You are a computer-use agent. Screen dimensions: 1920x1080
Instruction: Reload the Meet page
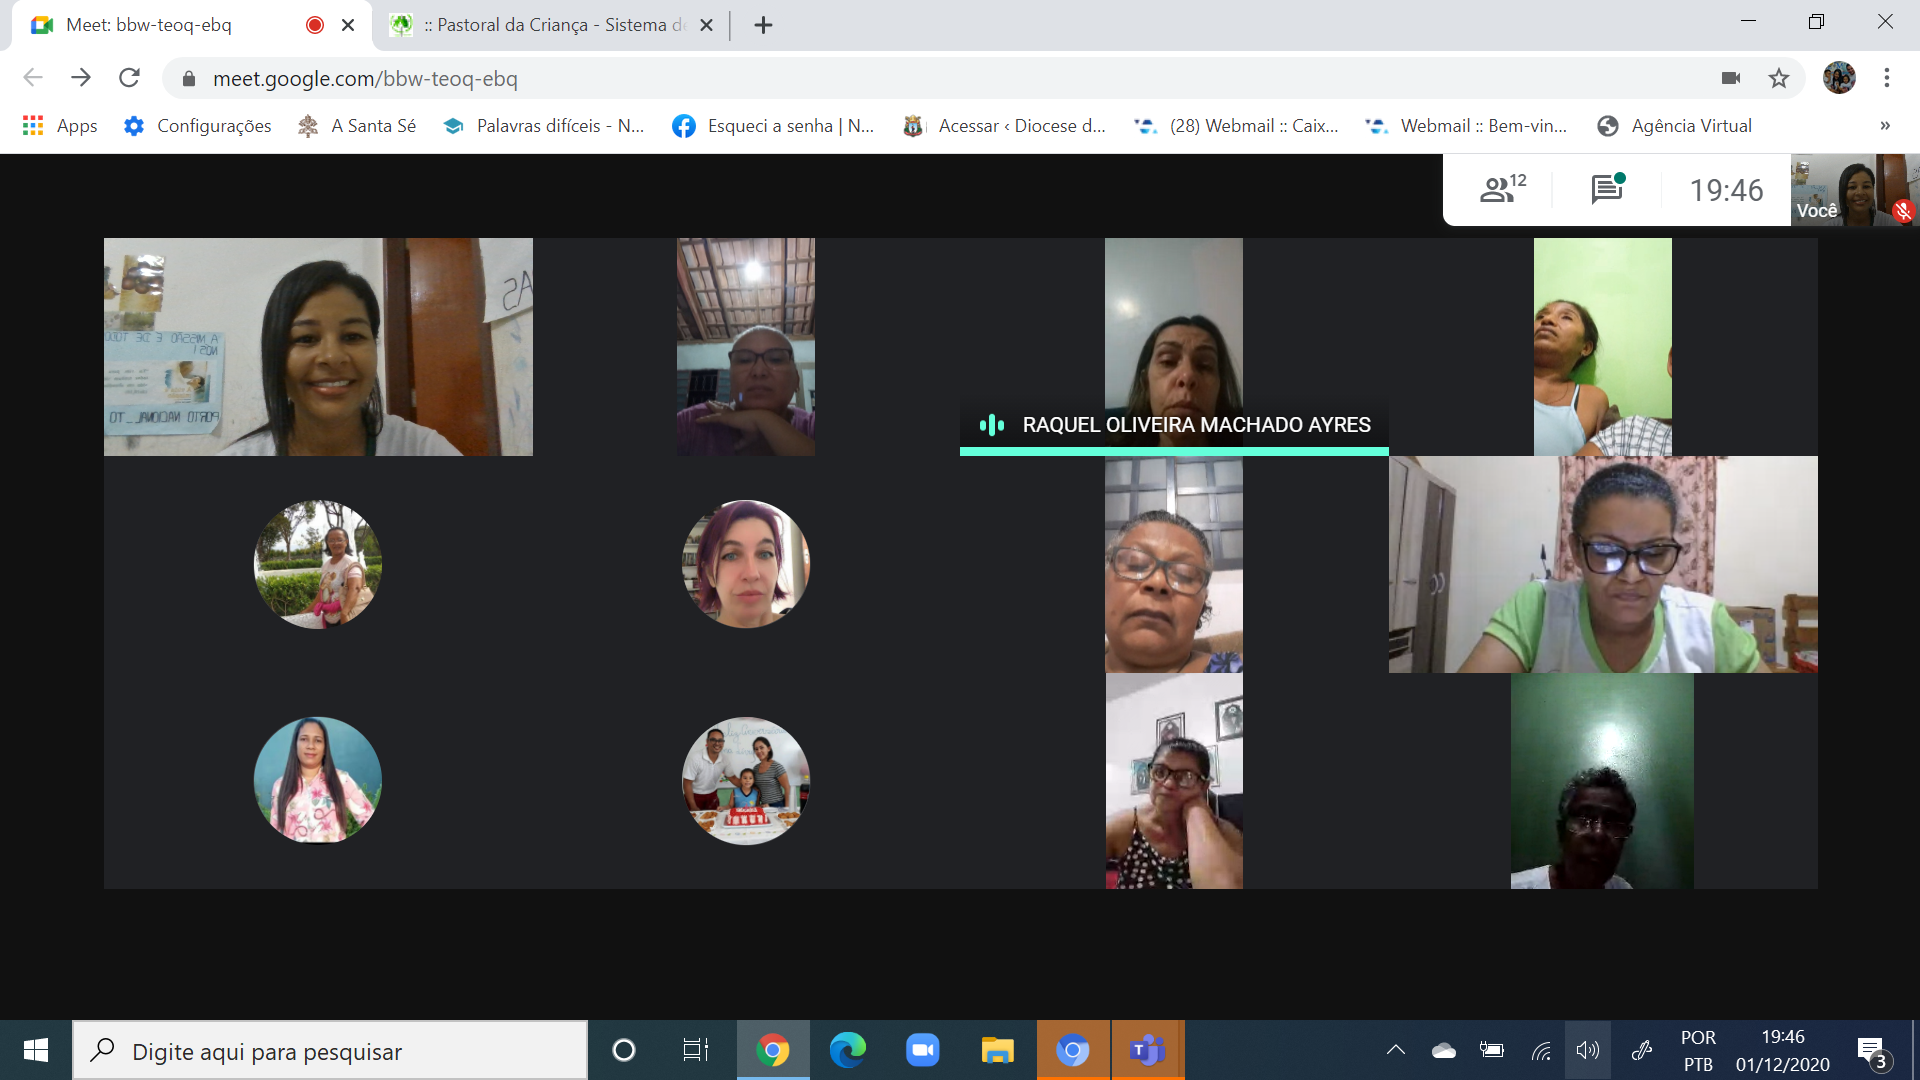pyautogui.click(x=129, y=78)
